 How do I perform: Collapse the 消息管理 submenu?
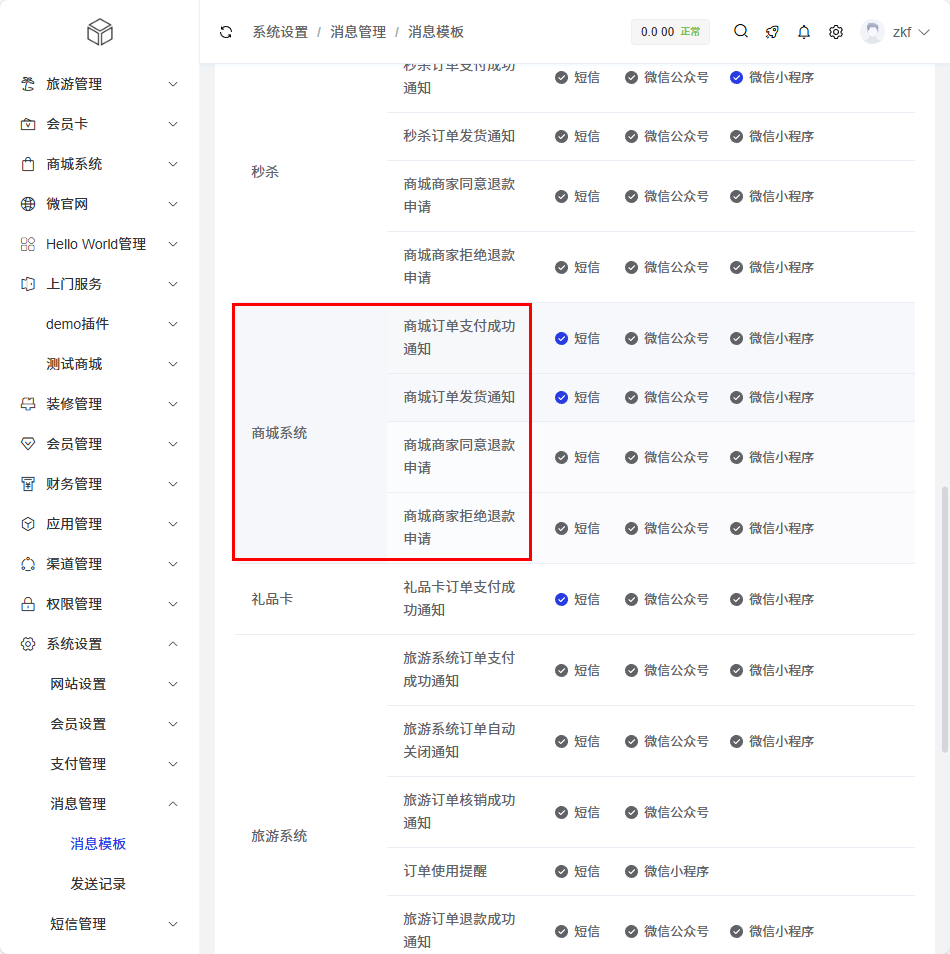[x=110, y=804]
